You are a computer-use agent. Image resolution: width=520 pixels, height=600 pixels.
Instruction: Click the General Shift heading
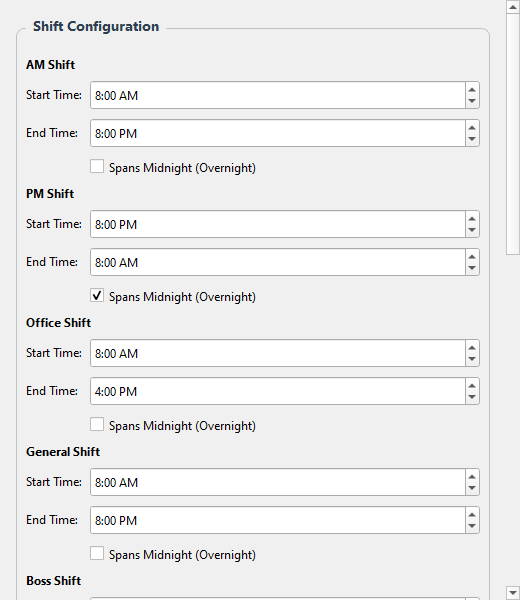click(63, 452)
